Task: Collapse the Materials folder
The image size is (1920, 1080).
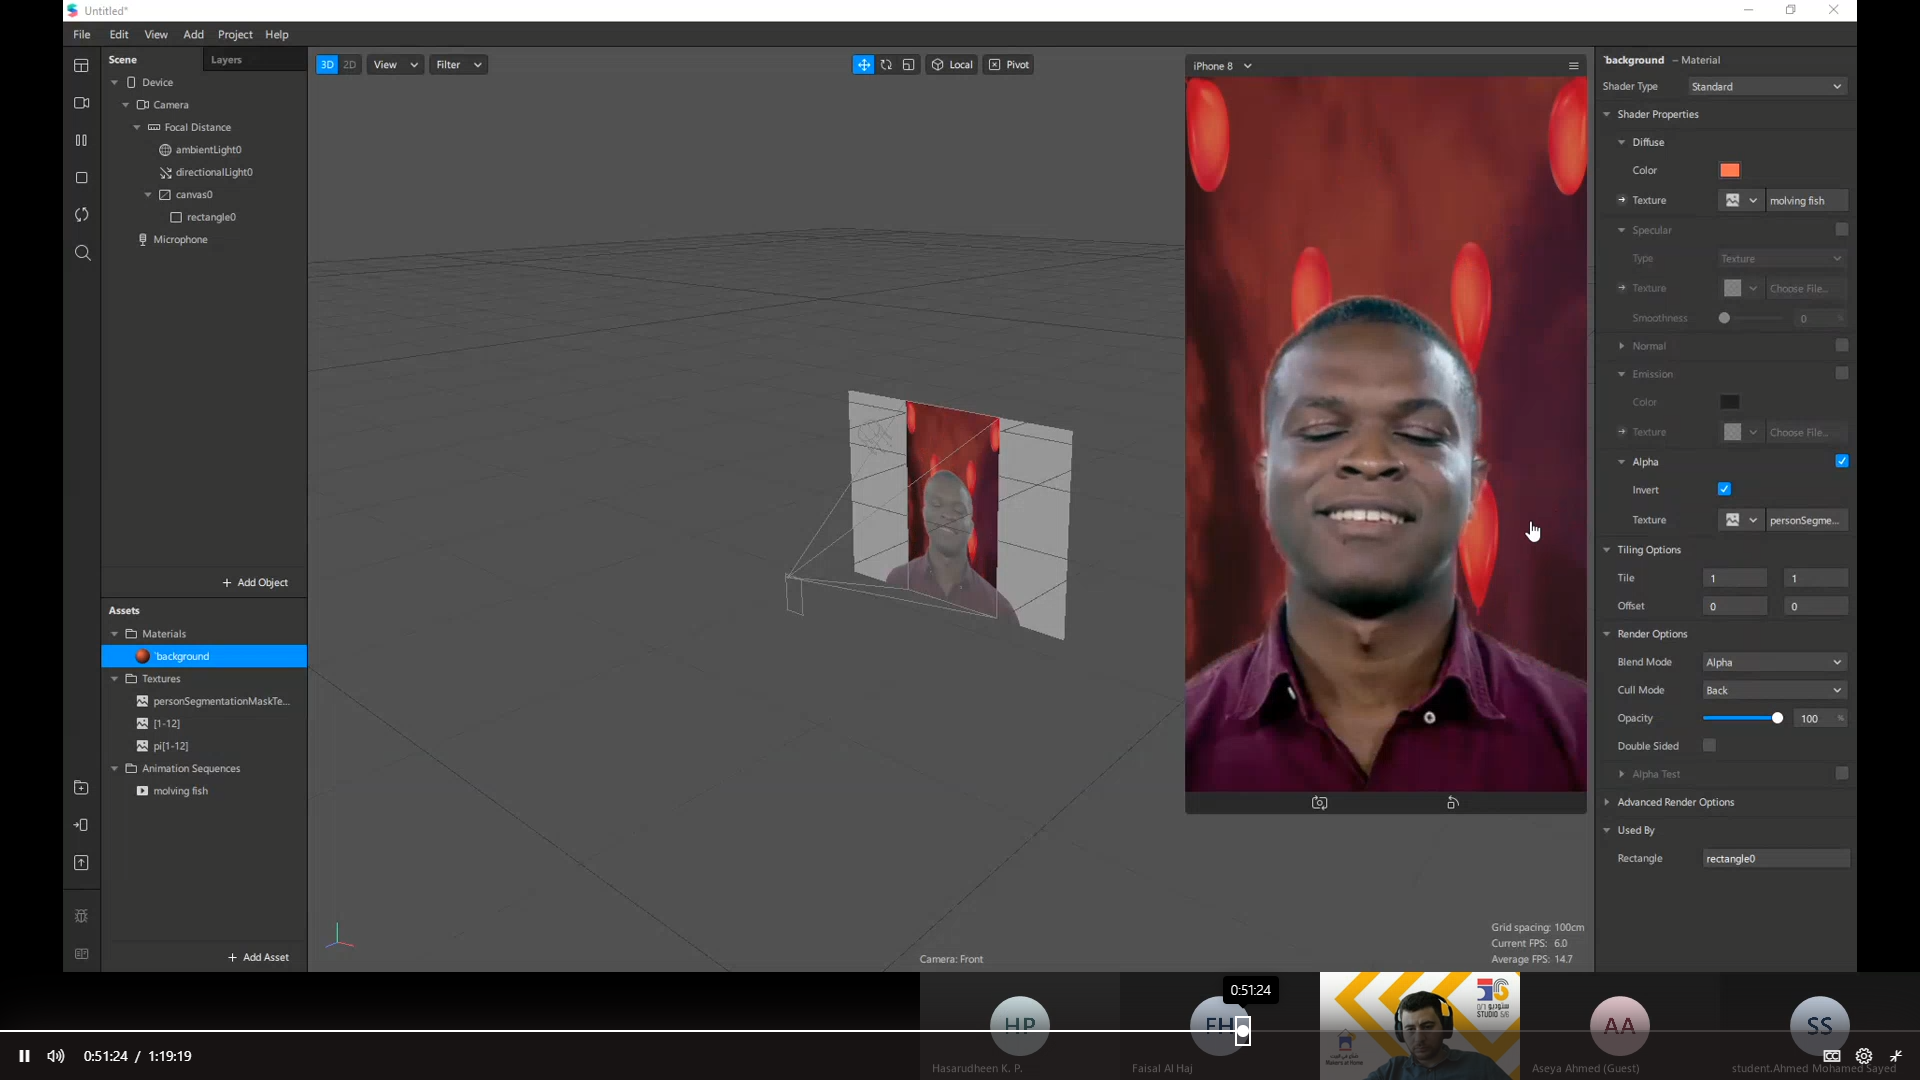Action: [115, 634]
